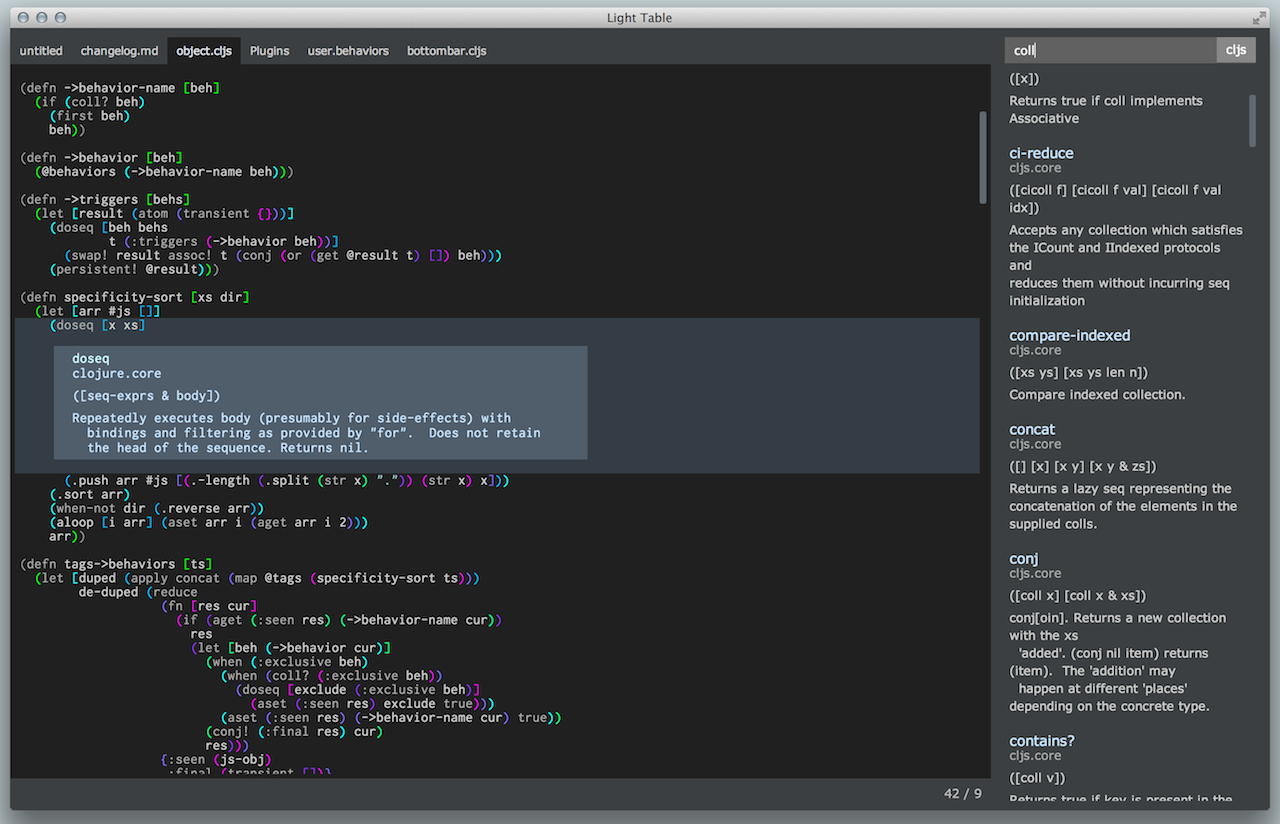The width and height of the screenshot is (1280, 824).
Task: Click the cljs language filter badge
Action: pyautogui.click(x=1236, y=48)
